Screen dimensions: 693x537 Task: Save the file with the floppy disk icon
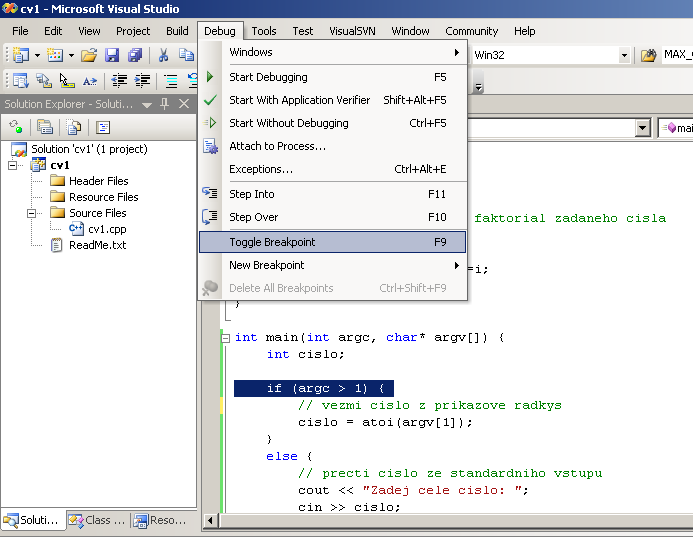tap(112, 55)
